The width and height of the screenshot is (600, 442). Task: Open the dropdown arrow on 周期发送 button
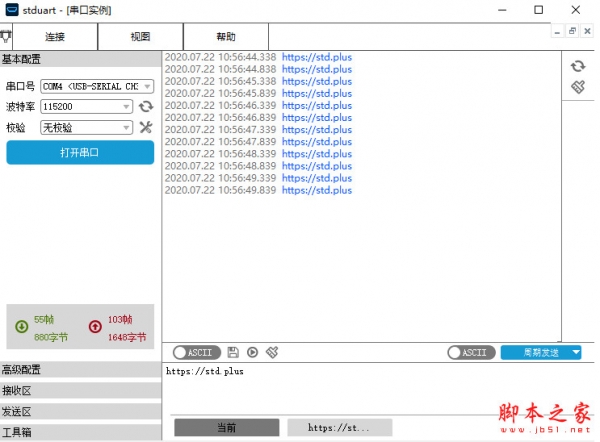coord(576,352)
